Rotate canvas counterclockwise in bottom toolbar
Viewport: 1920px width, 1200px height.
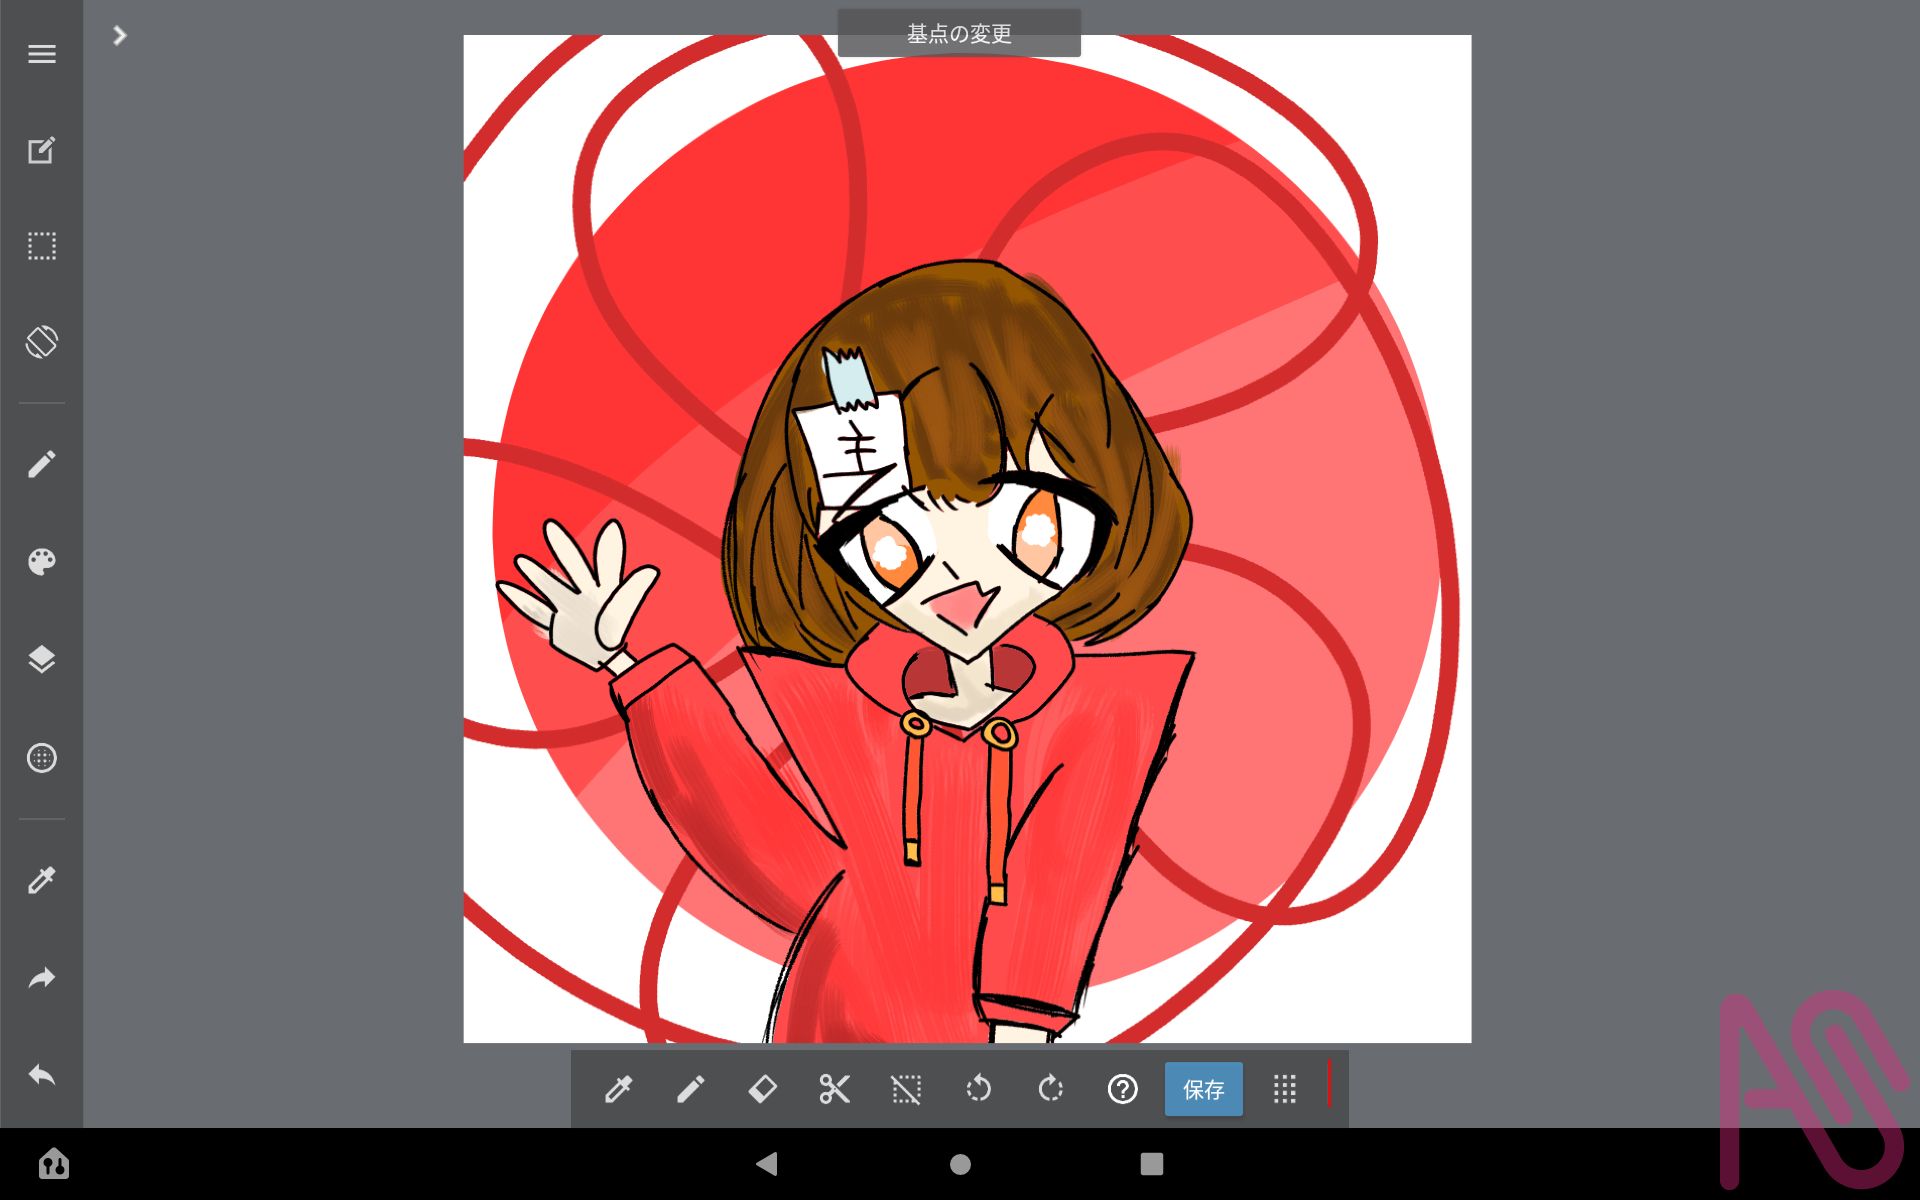click(x=978, y=1089)
